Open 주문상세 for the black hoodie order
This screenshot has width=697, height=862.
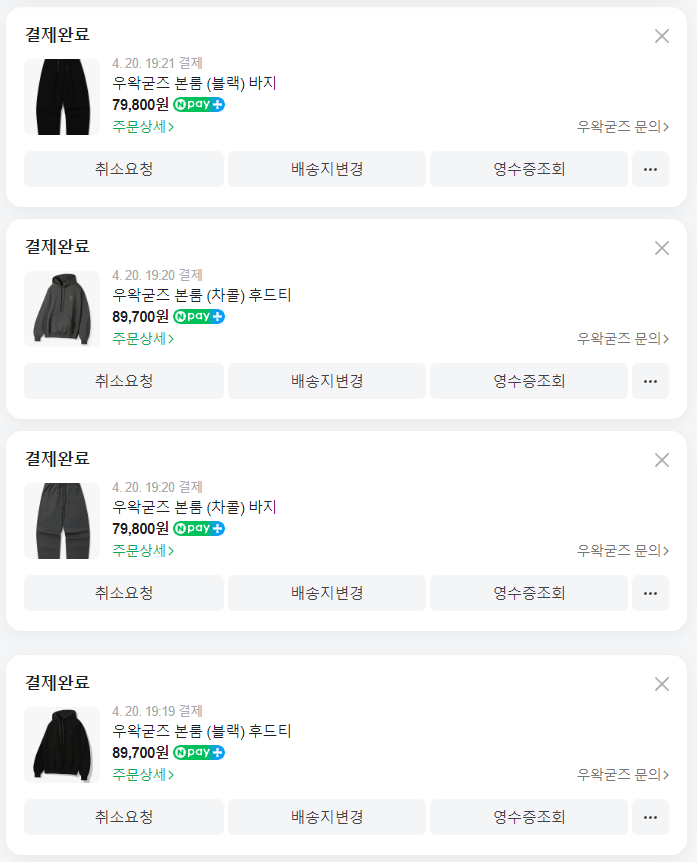point(143,774)
